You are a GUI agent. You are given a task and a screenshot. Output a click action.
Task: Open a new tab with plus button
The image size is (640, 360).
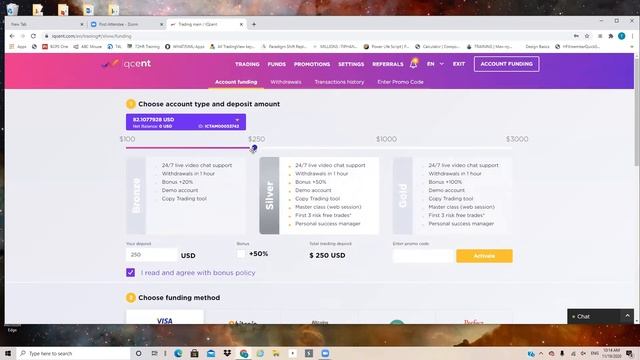point(254,24)
